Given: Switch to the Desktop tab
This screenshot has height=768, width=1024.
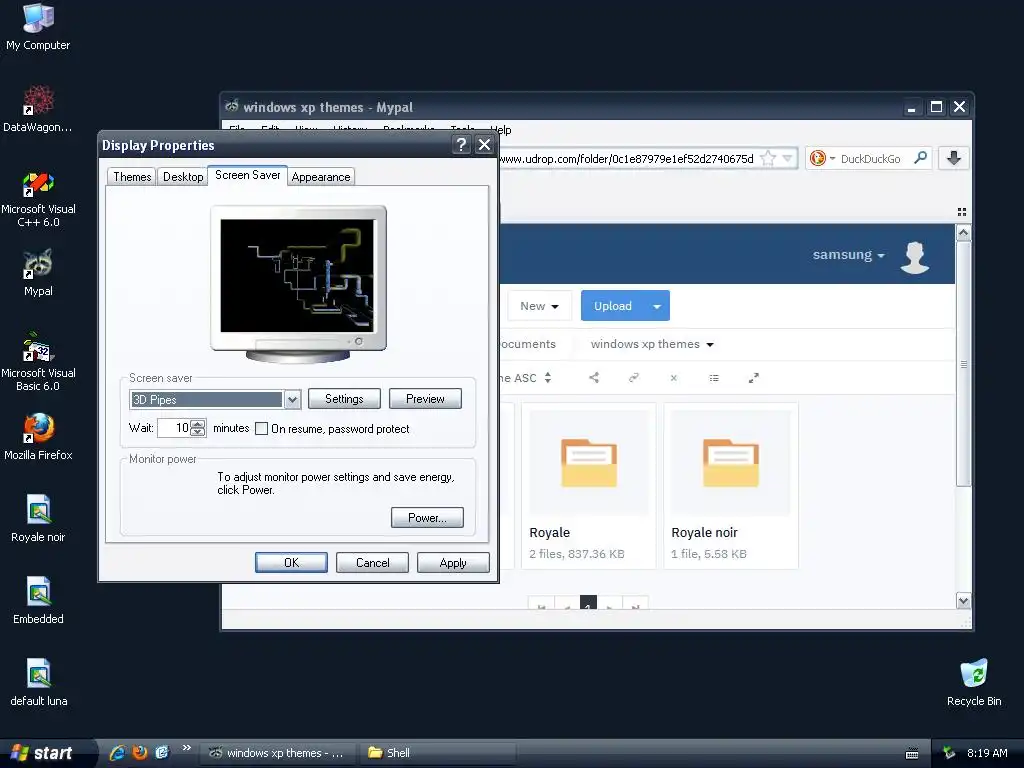Looking at the screenshot, I should pyautogui.click(x=183, y=177).
